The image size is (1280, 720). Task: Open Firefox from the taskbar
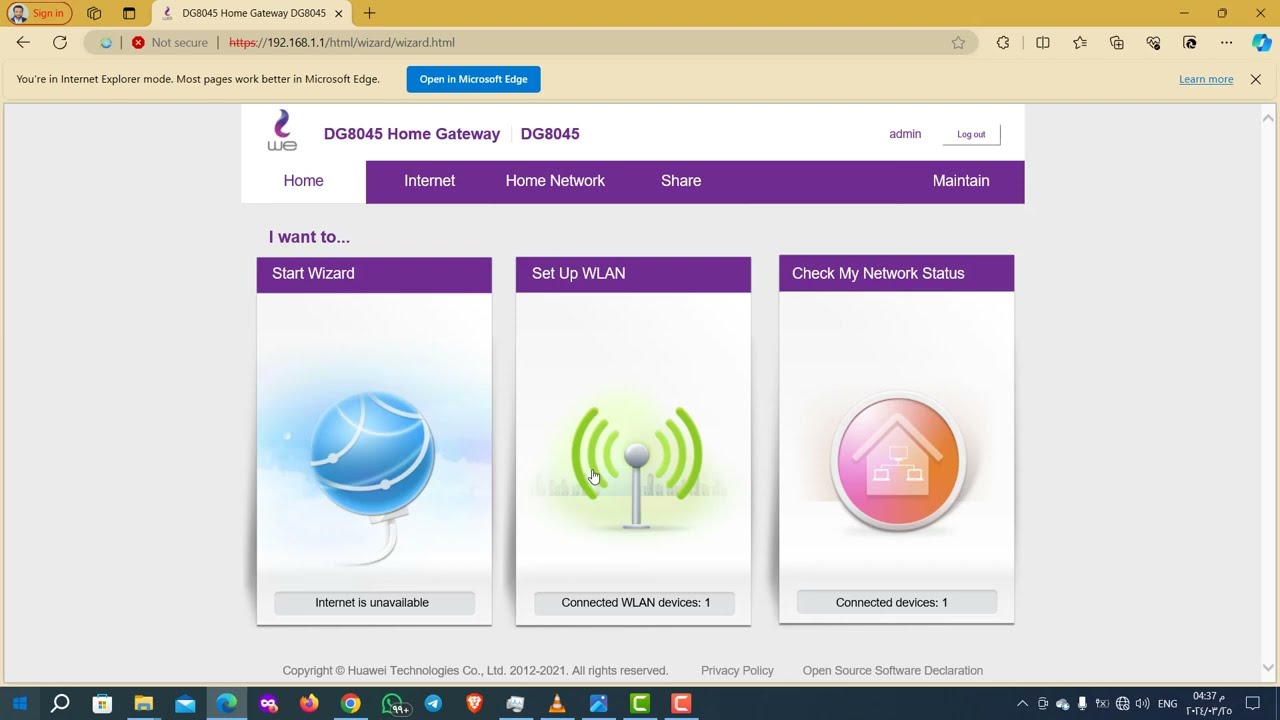tap(309, 704)
